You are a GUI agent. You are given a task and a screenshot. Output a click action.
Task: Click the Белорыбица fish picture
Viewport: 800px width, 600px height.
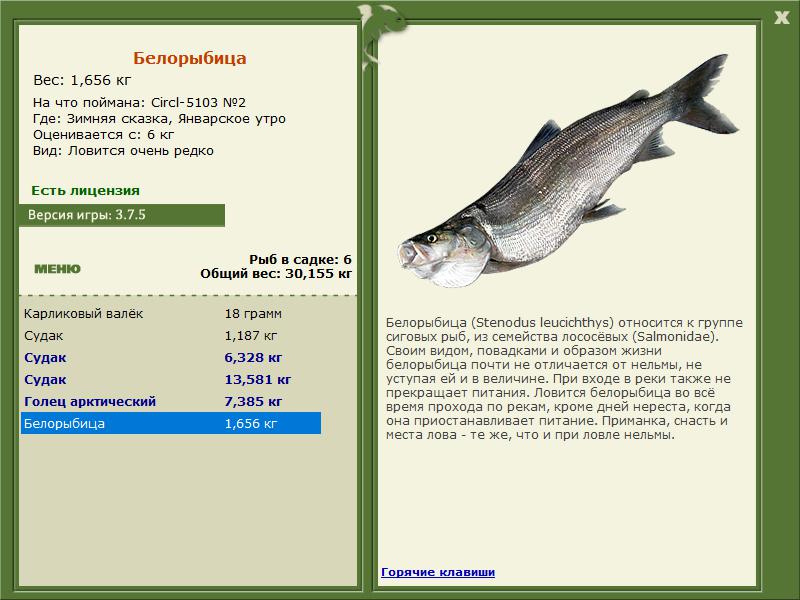coord(568,171)
